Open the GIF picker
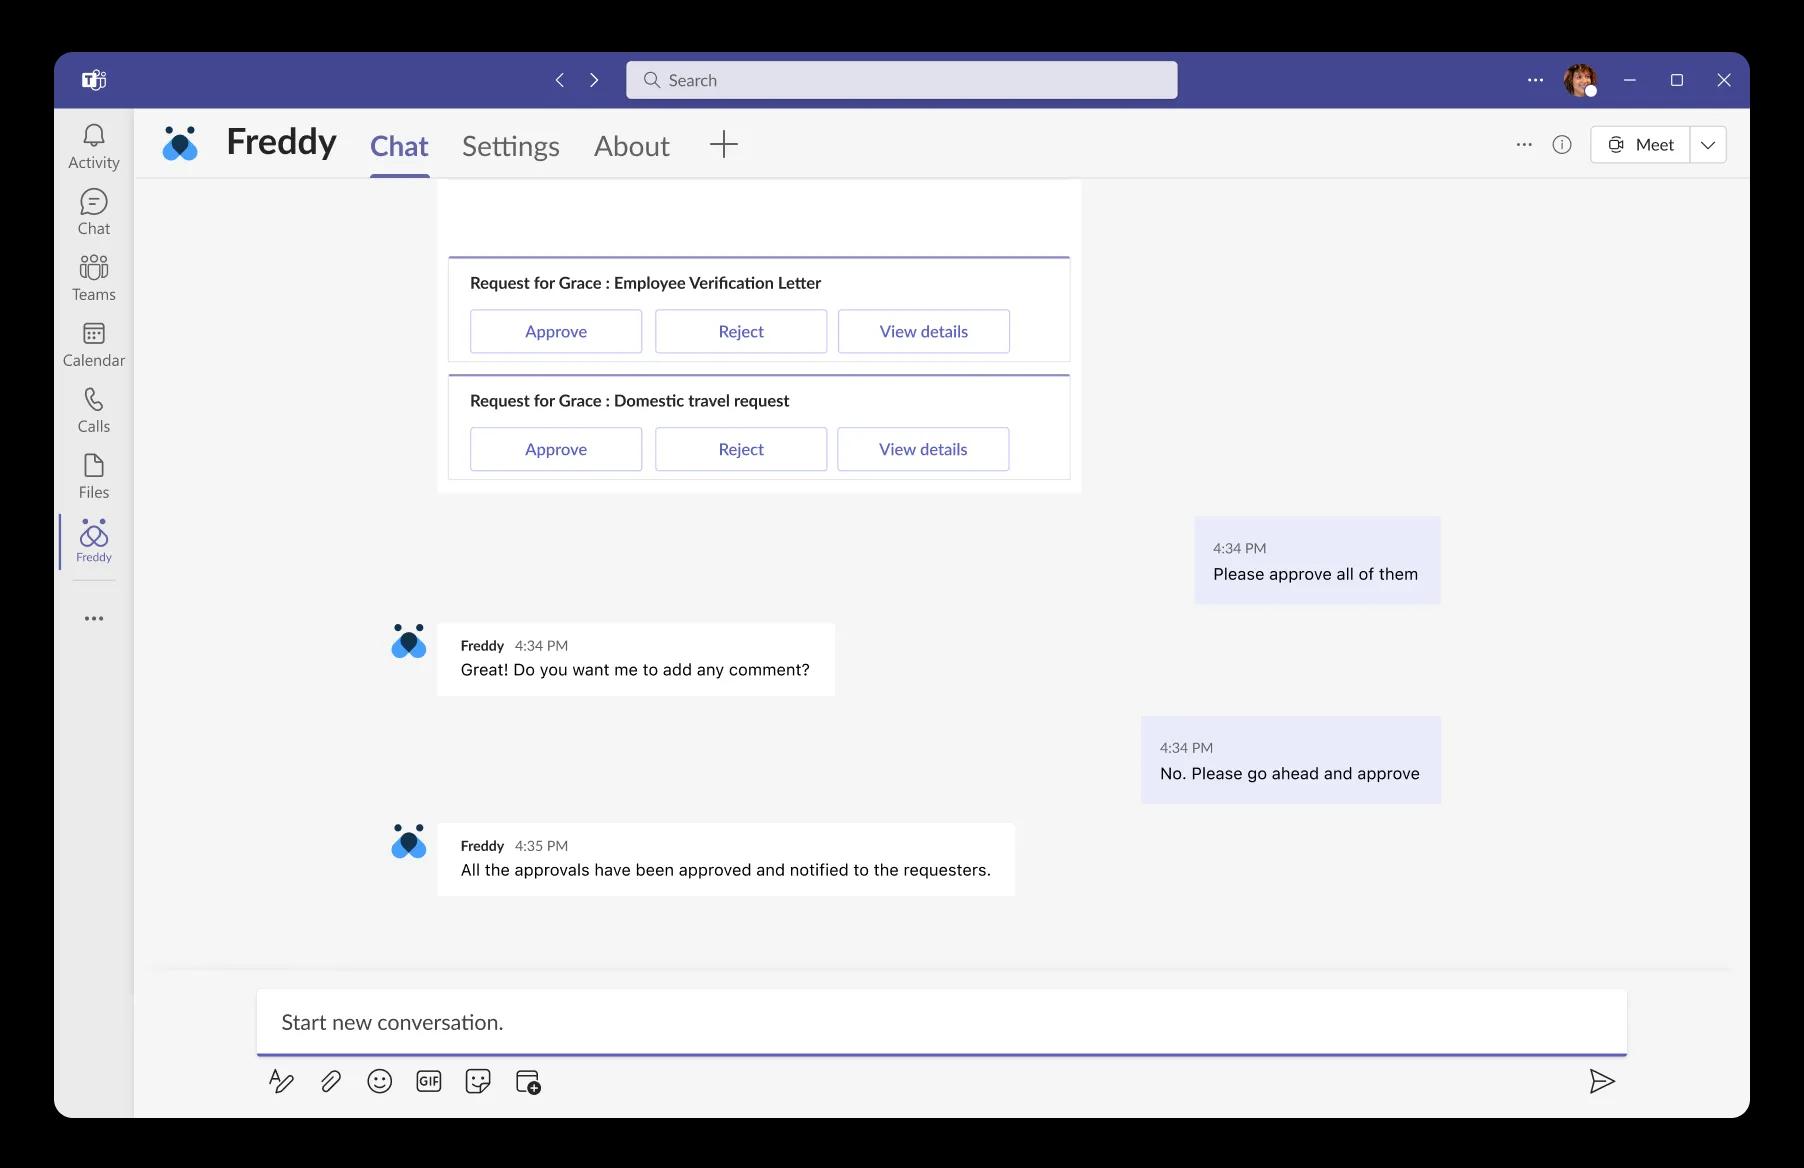Viewport: 1804px width, 1168px height. pos(429,1081)
